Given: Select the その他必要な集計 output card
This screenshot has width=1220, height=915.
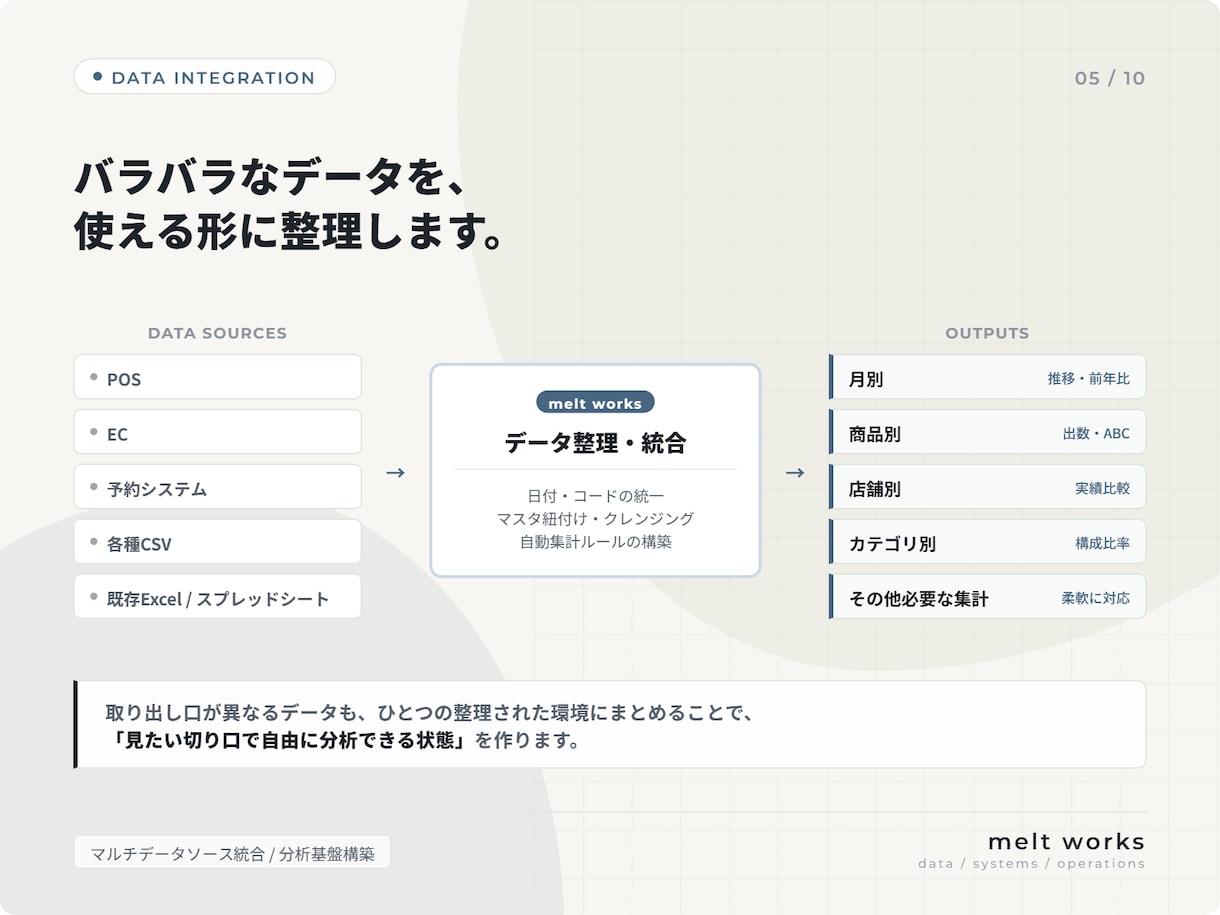Looking at the screenshot, I should pos(987,597).
